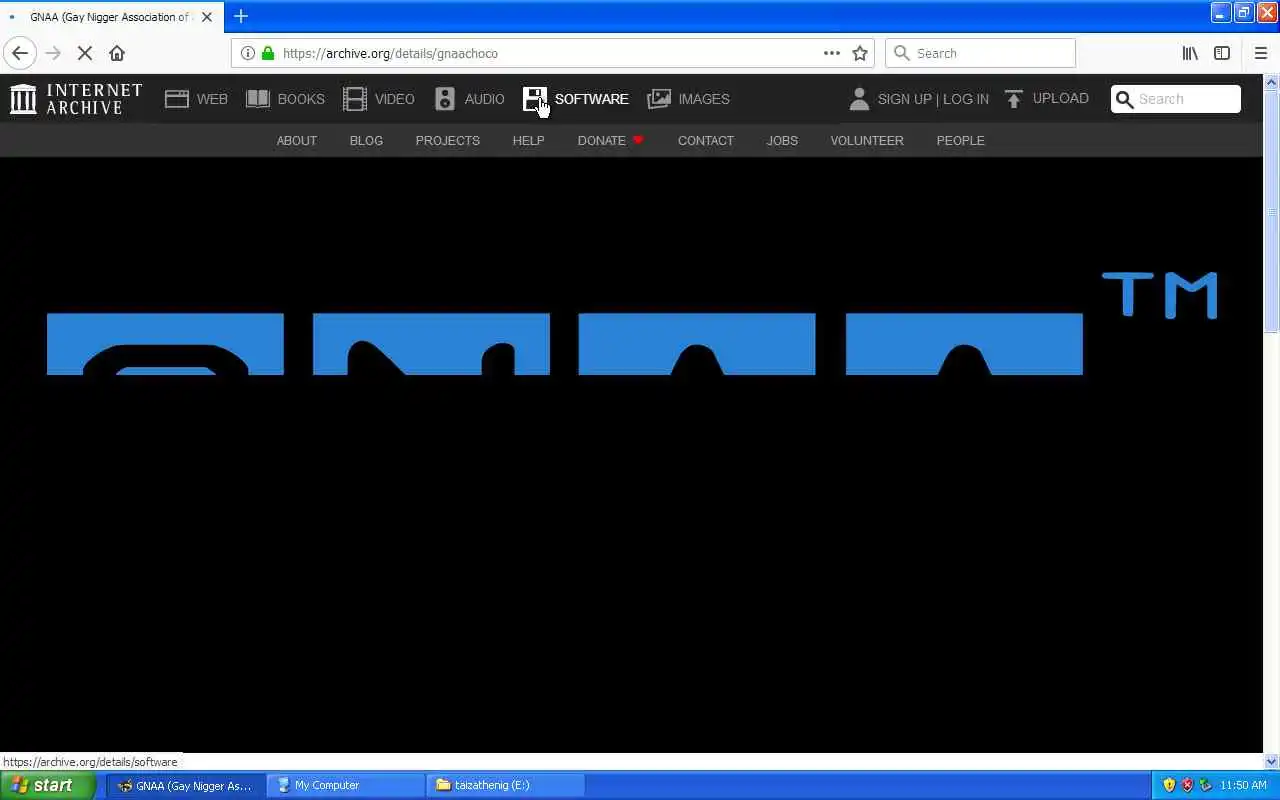The height and width of the screenshot is (800, 1280).
Task: Click the Safely Remove Hardware tray icon
Action: point(1205,785)
